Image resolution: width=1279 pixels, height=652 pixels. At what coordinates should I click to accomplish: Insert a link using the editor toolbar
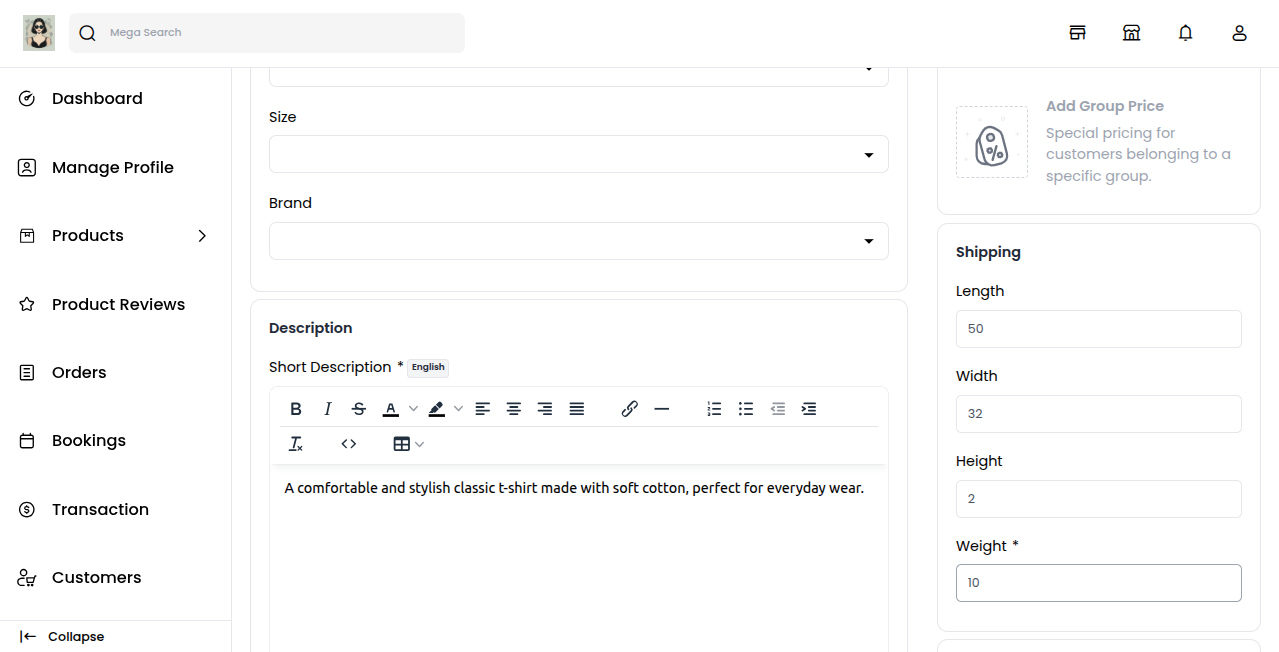point(630,409)
